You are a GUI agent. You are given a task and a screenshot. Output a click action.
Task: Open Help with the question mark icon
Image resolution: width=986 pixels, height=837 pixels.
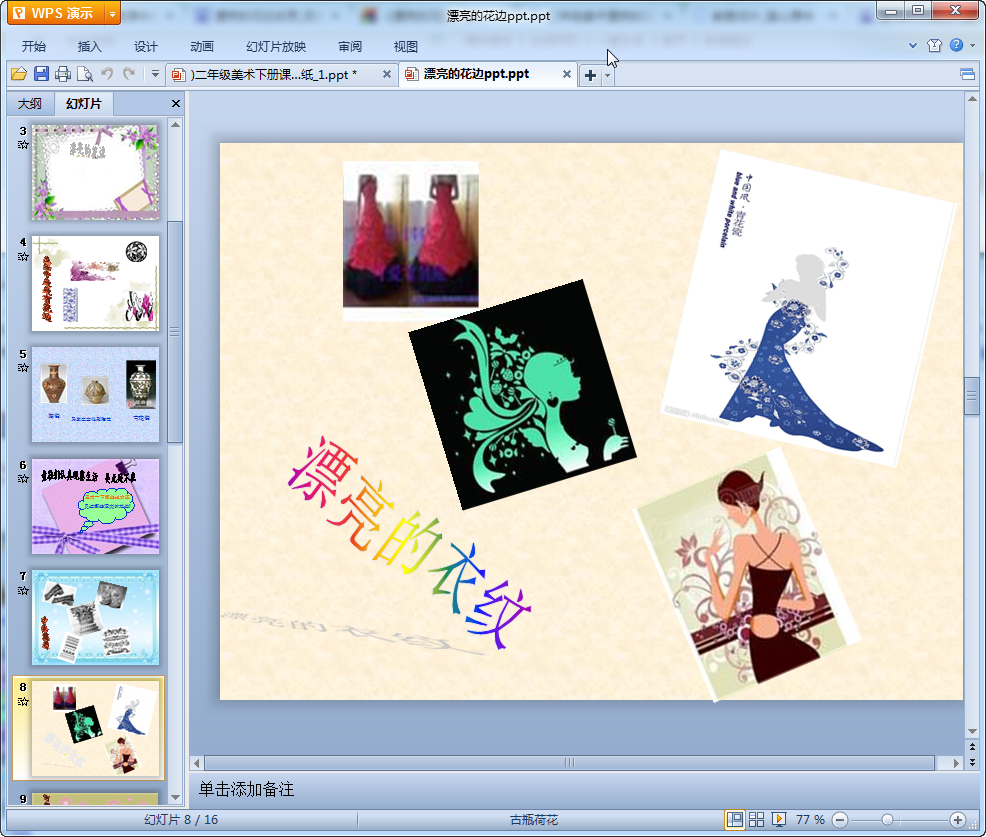[x=956, y=45]
